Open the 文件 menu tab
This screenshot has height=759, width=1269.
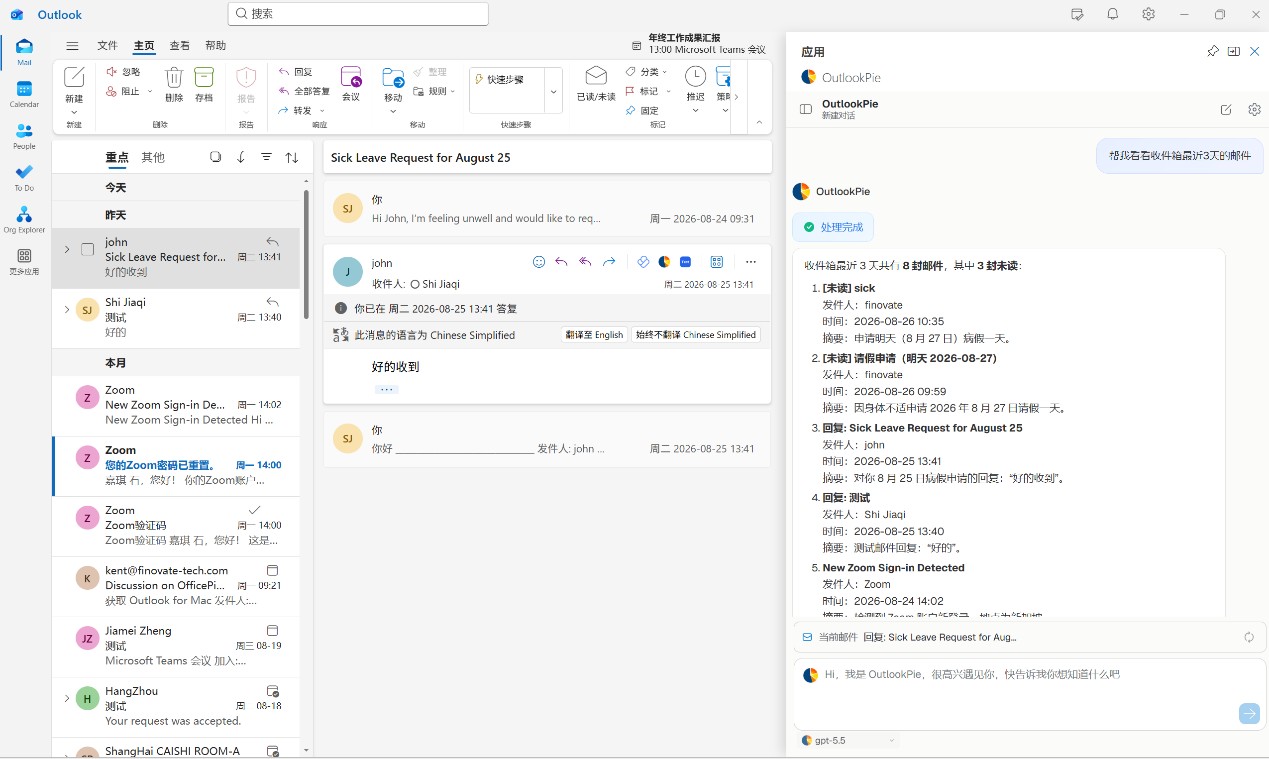pyautogui.click(x=107, y=46)
